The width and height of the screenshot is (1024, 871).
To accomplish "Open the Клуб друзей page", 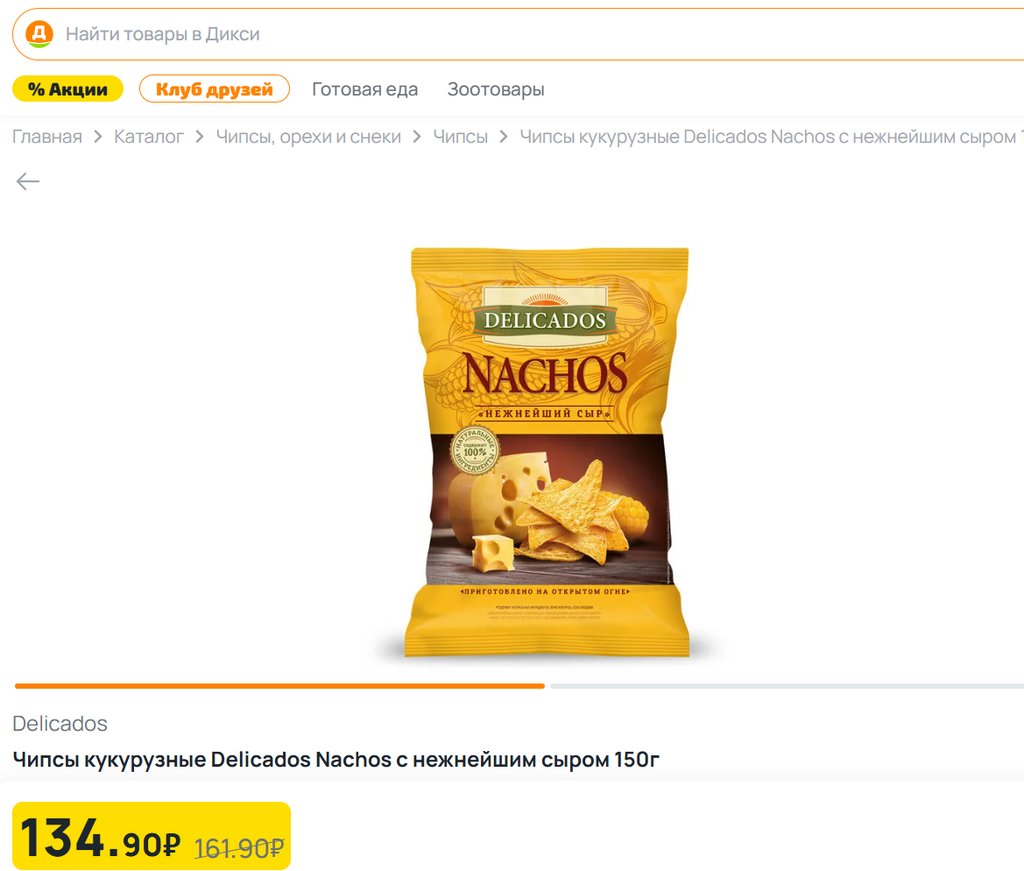I will click(214, 89).
